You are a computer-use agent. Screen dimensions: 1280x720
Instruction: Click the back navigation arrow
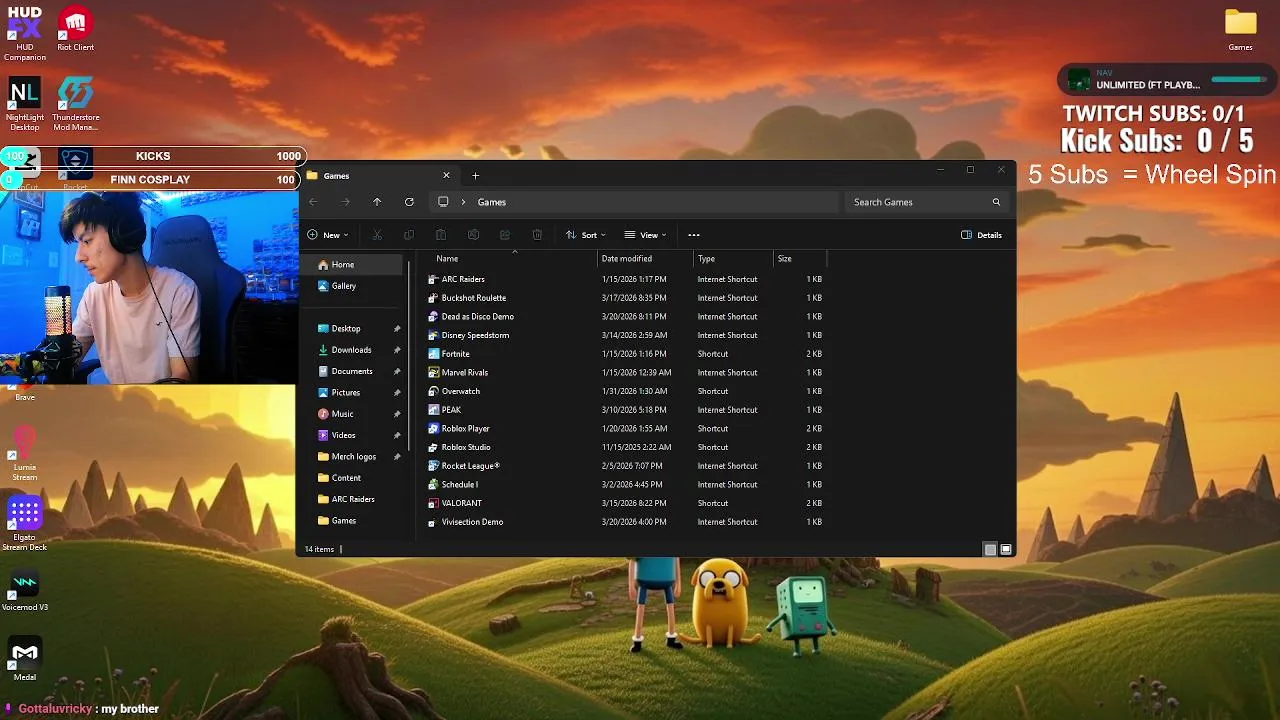click(313, 202)
